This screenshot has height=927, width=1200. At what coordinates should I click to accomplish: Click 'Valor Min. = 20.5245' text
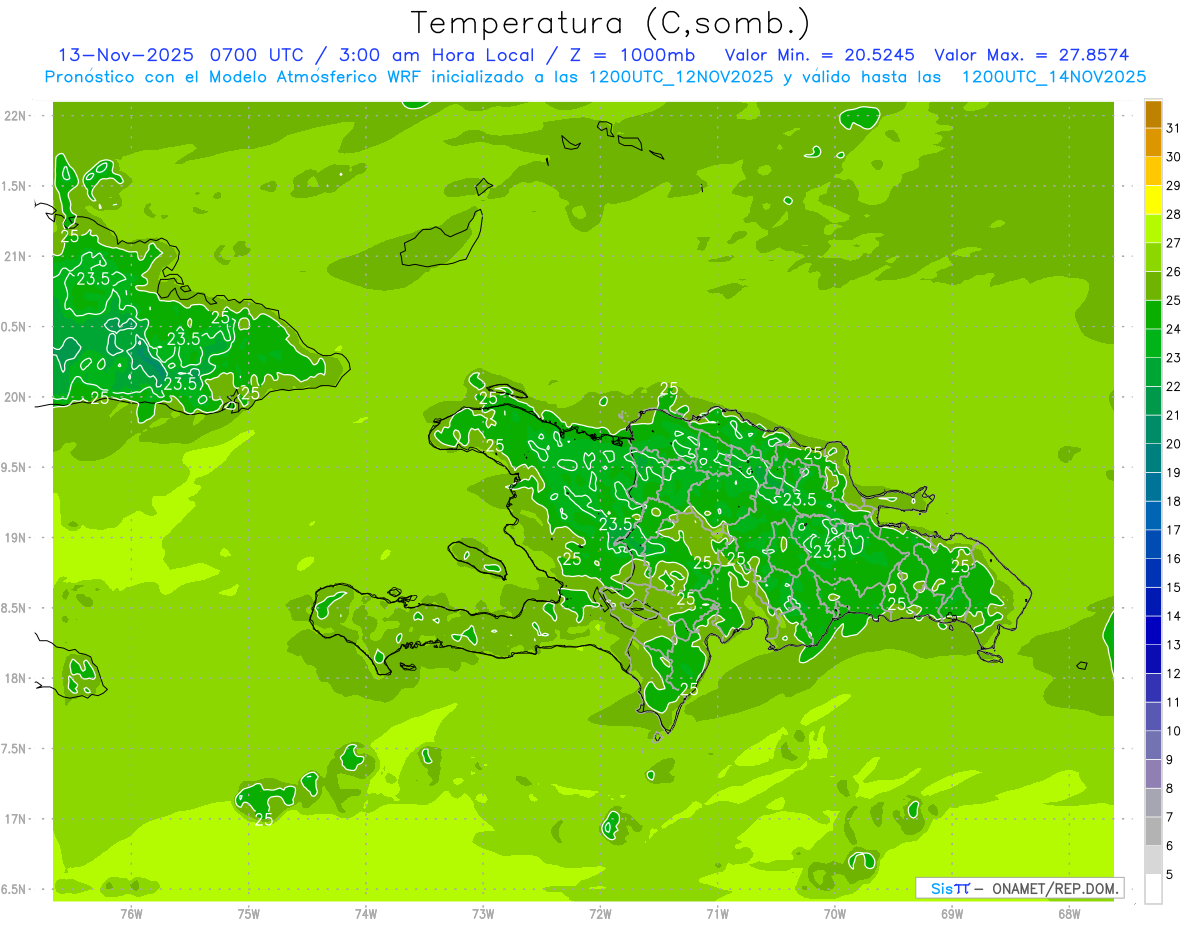pos(820,55)
